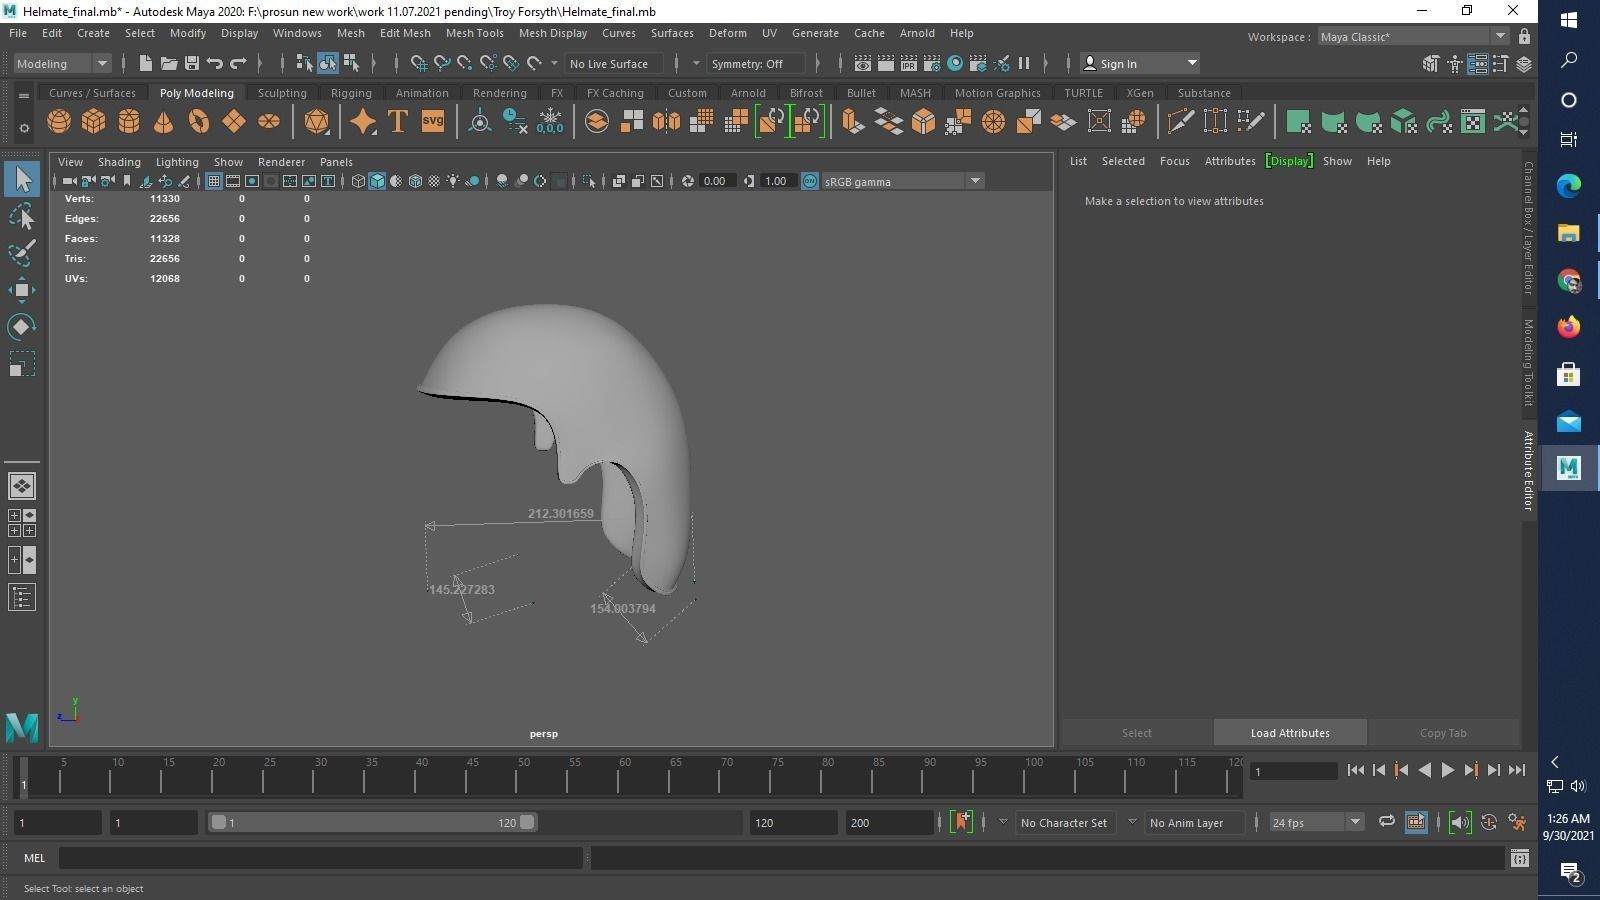The height and width of the screenshot is (900, 1600).
Task: Toggle select by object type mode
Action: point(328,63)
